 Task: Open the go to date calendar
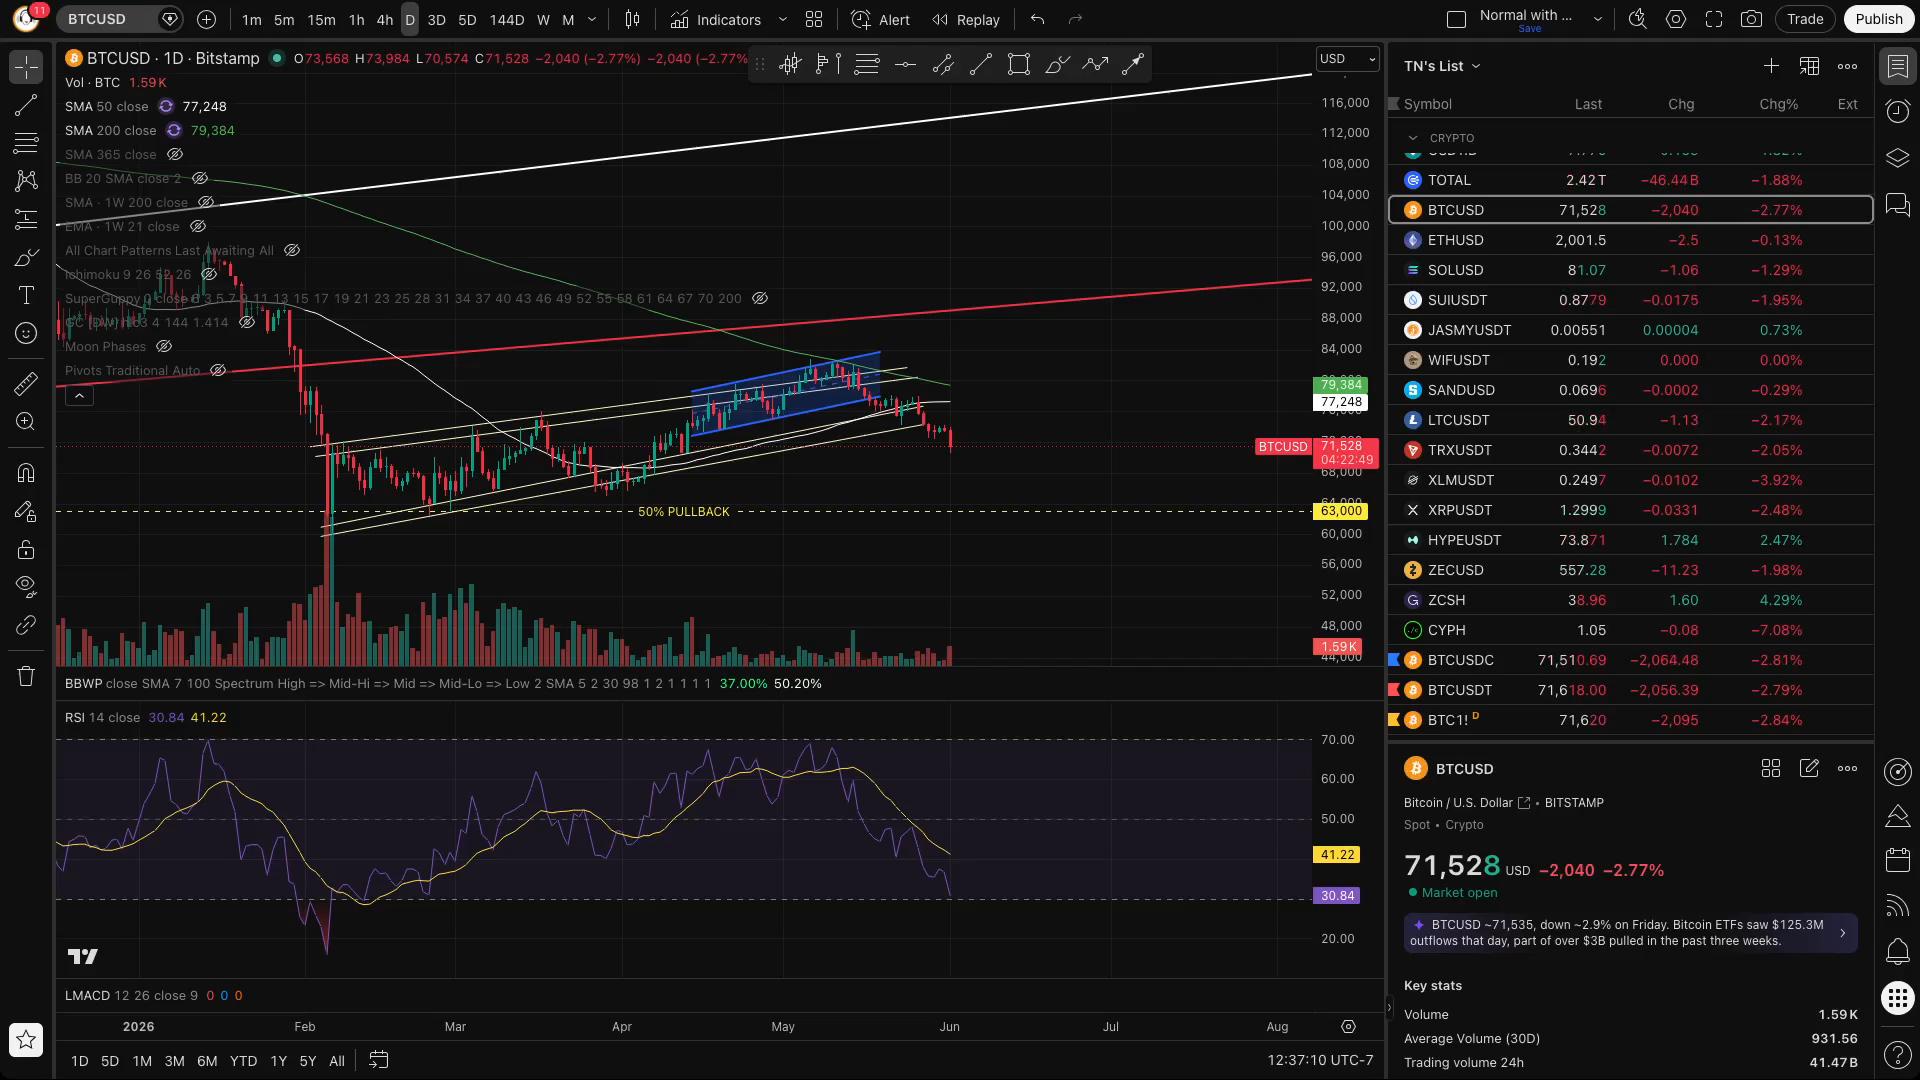pos(378,1060)
